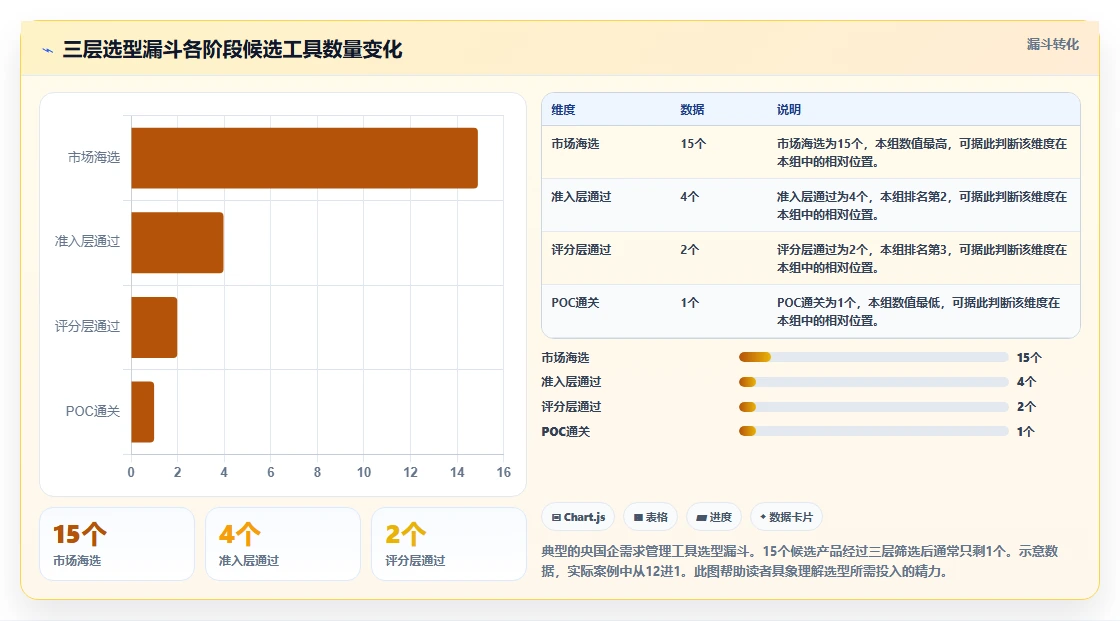Click the 2个 value in table
Image resolution: width=1120 pixels, height=621 pixels.
689,249
